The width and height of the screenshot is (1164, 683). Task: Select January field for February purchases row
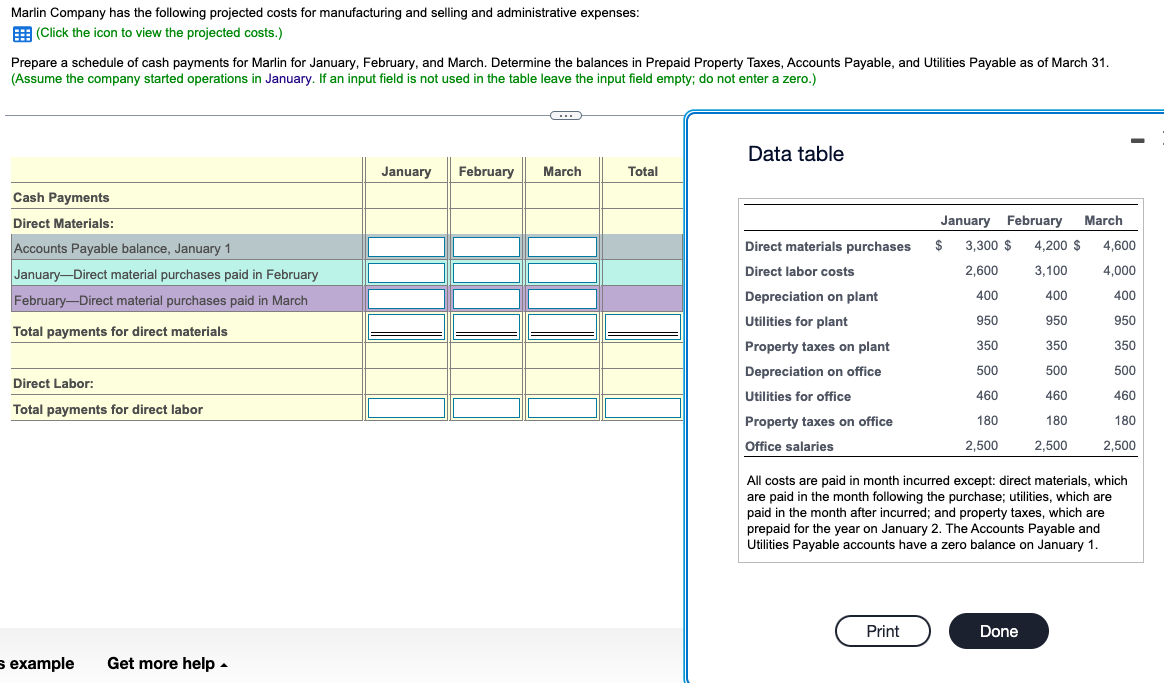click(x=406, y=299)
